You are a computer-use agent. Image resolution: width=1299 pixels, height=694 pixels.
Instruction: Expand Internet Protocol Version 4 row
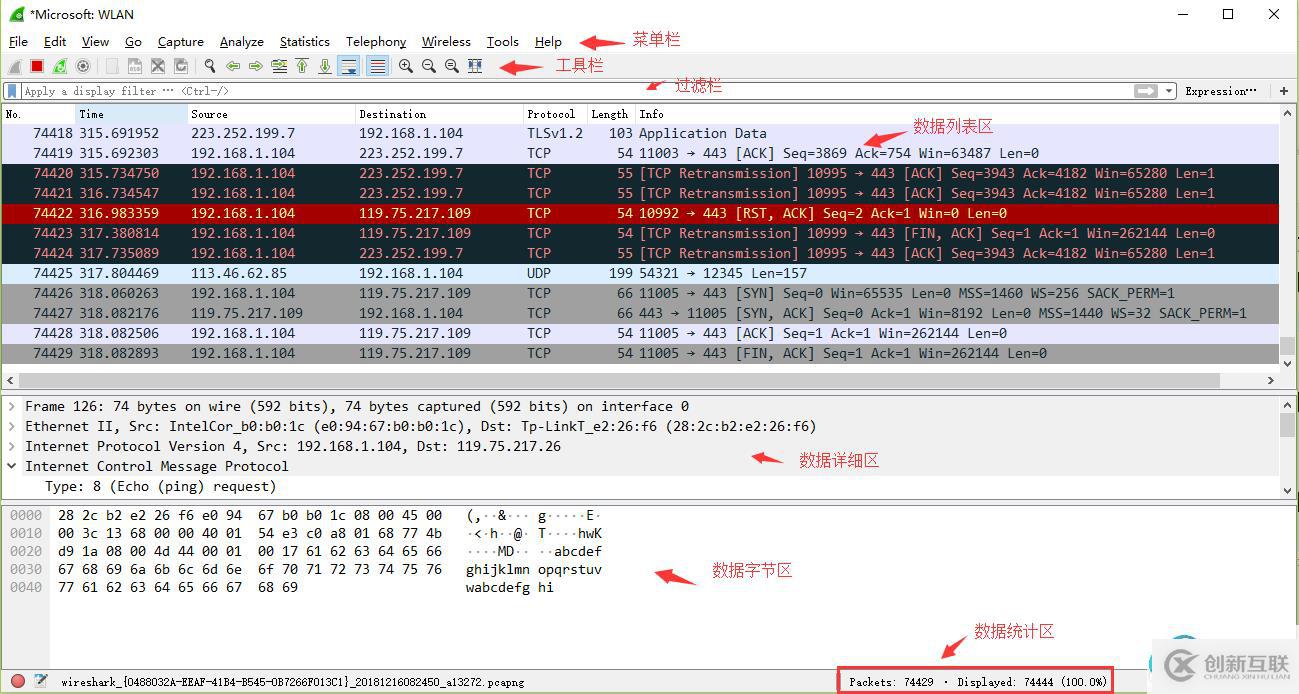click(x=12, y=446)
